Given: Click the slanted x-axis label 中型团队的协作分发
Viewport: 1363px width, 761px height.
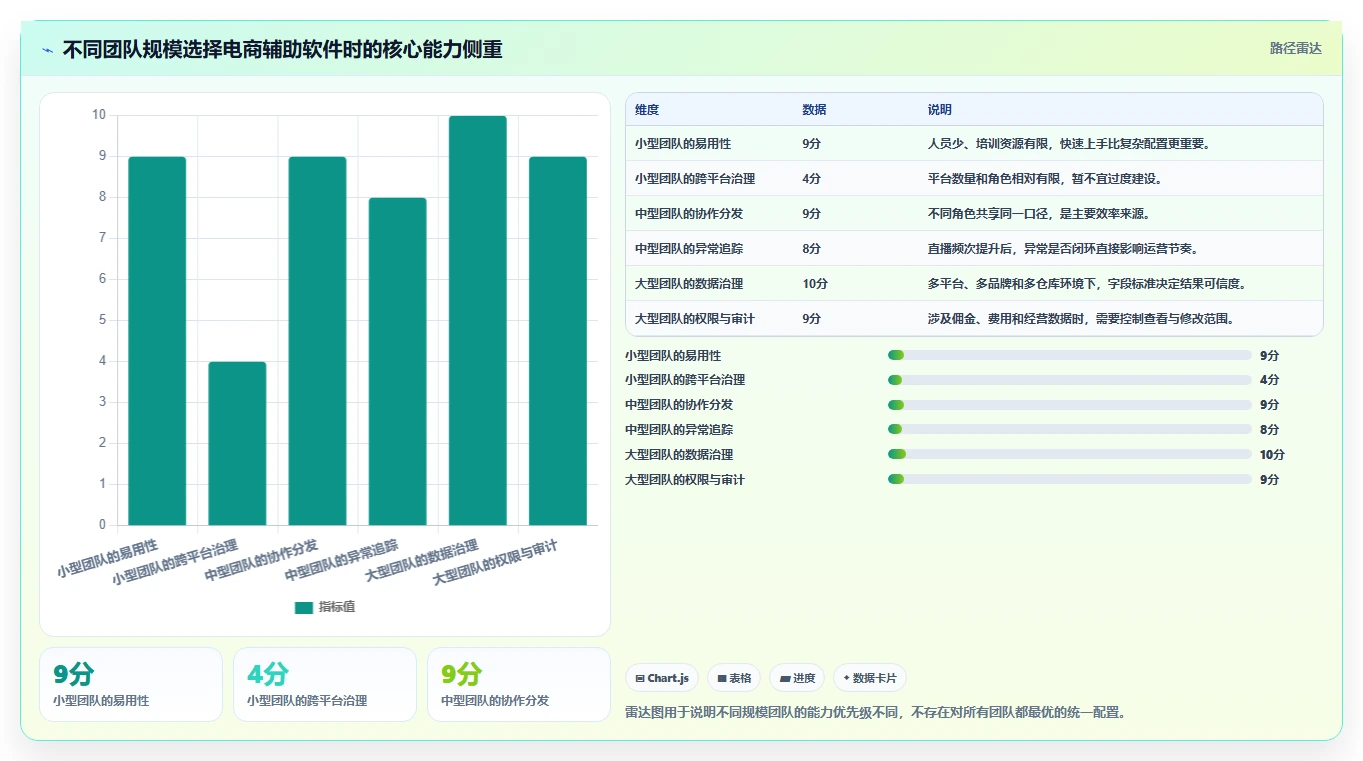Looking at the screenshot, I should [x=261, y=560].
